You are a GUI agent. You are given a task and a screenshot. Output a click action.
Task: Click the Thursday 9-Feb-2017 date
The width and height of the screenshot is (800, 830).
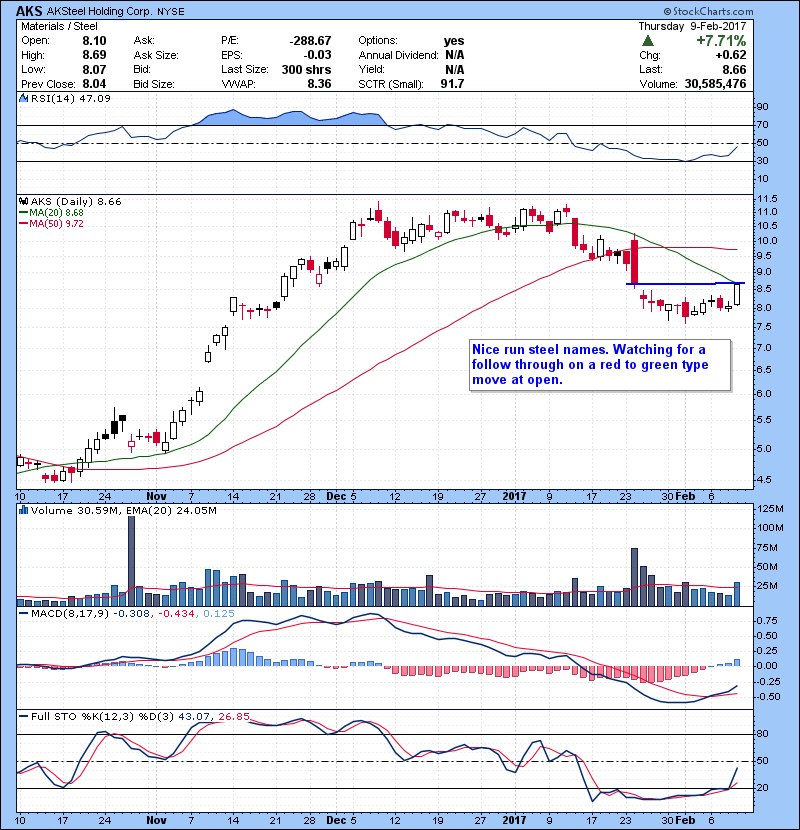692,26
